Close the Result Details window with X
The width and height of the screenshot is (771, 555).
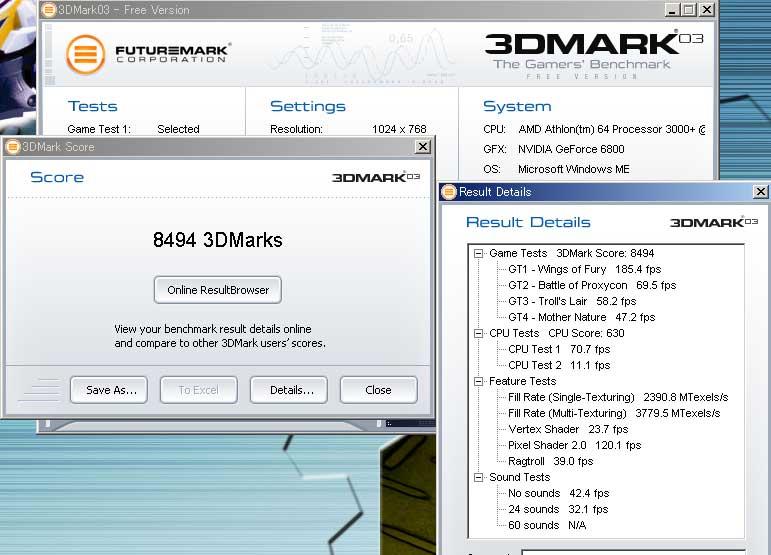(x=760, y=191)
